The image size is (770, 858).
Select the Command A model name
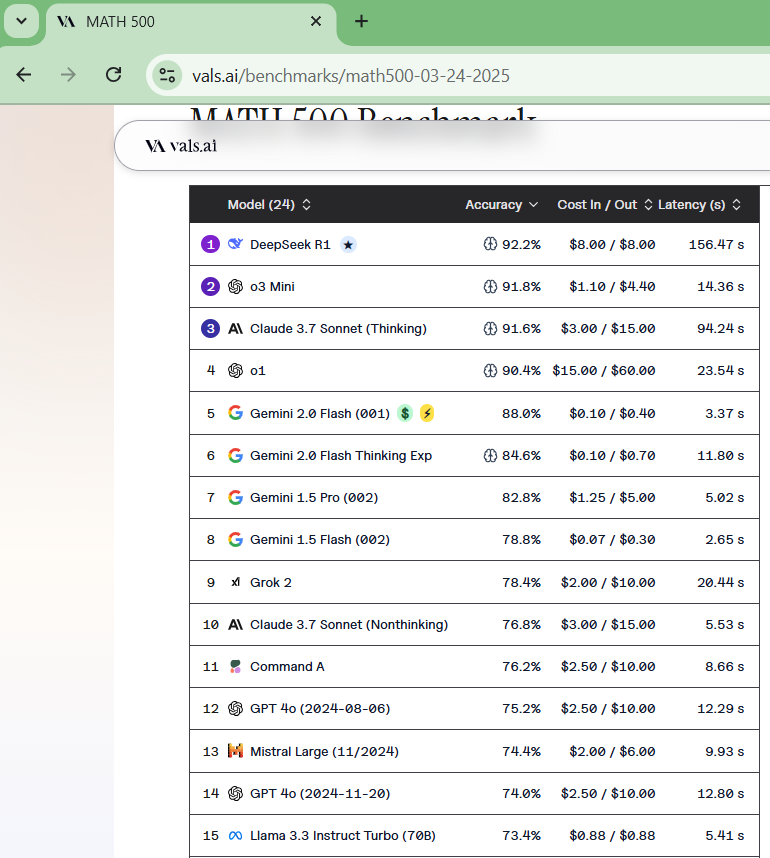click(287, 666)
